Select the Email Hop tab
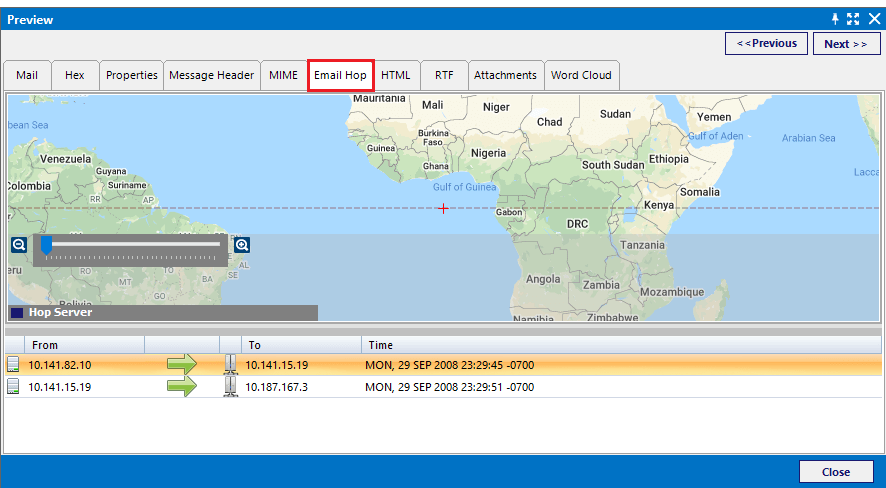Image resolution: width=886 pixels, height=488 pixels. click(x=340, y=75)
